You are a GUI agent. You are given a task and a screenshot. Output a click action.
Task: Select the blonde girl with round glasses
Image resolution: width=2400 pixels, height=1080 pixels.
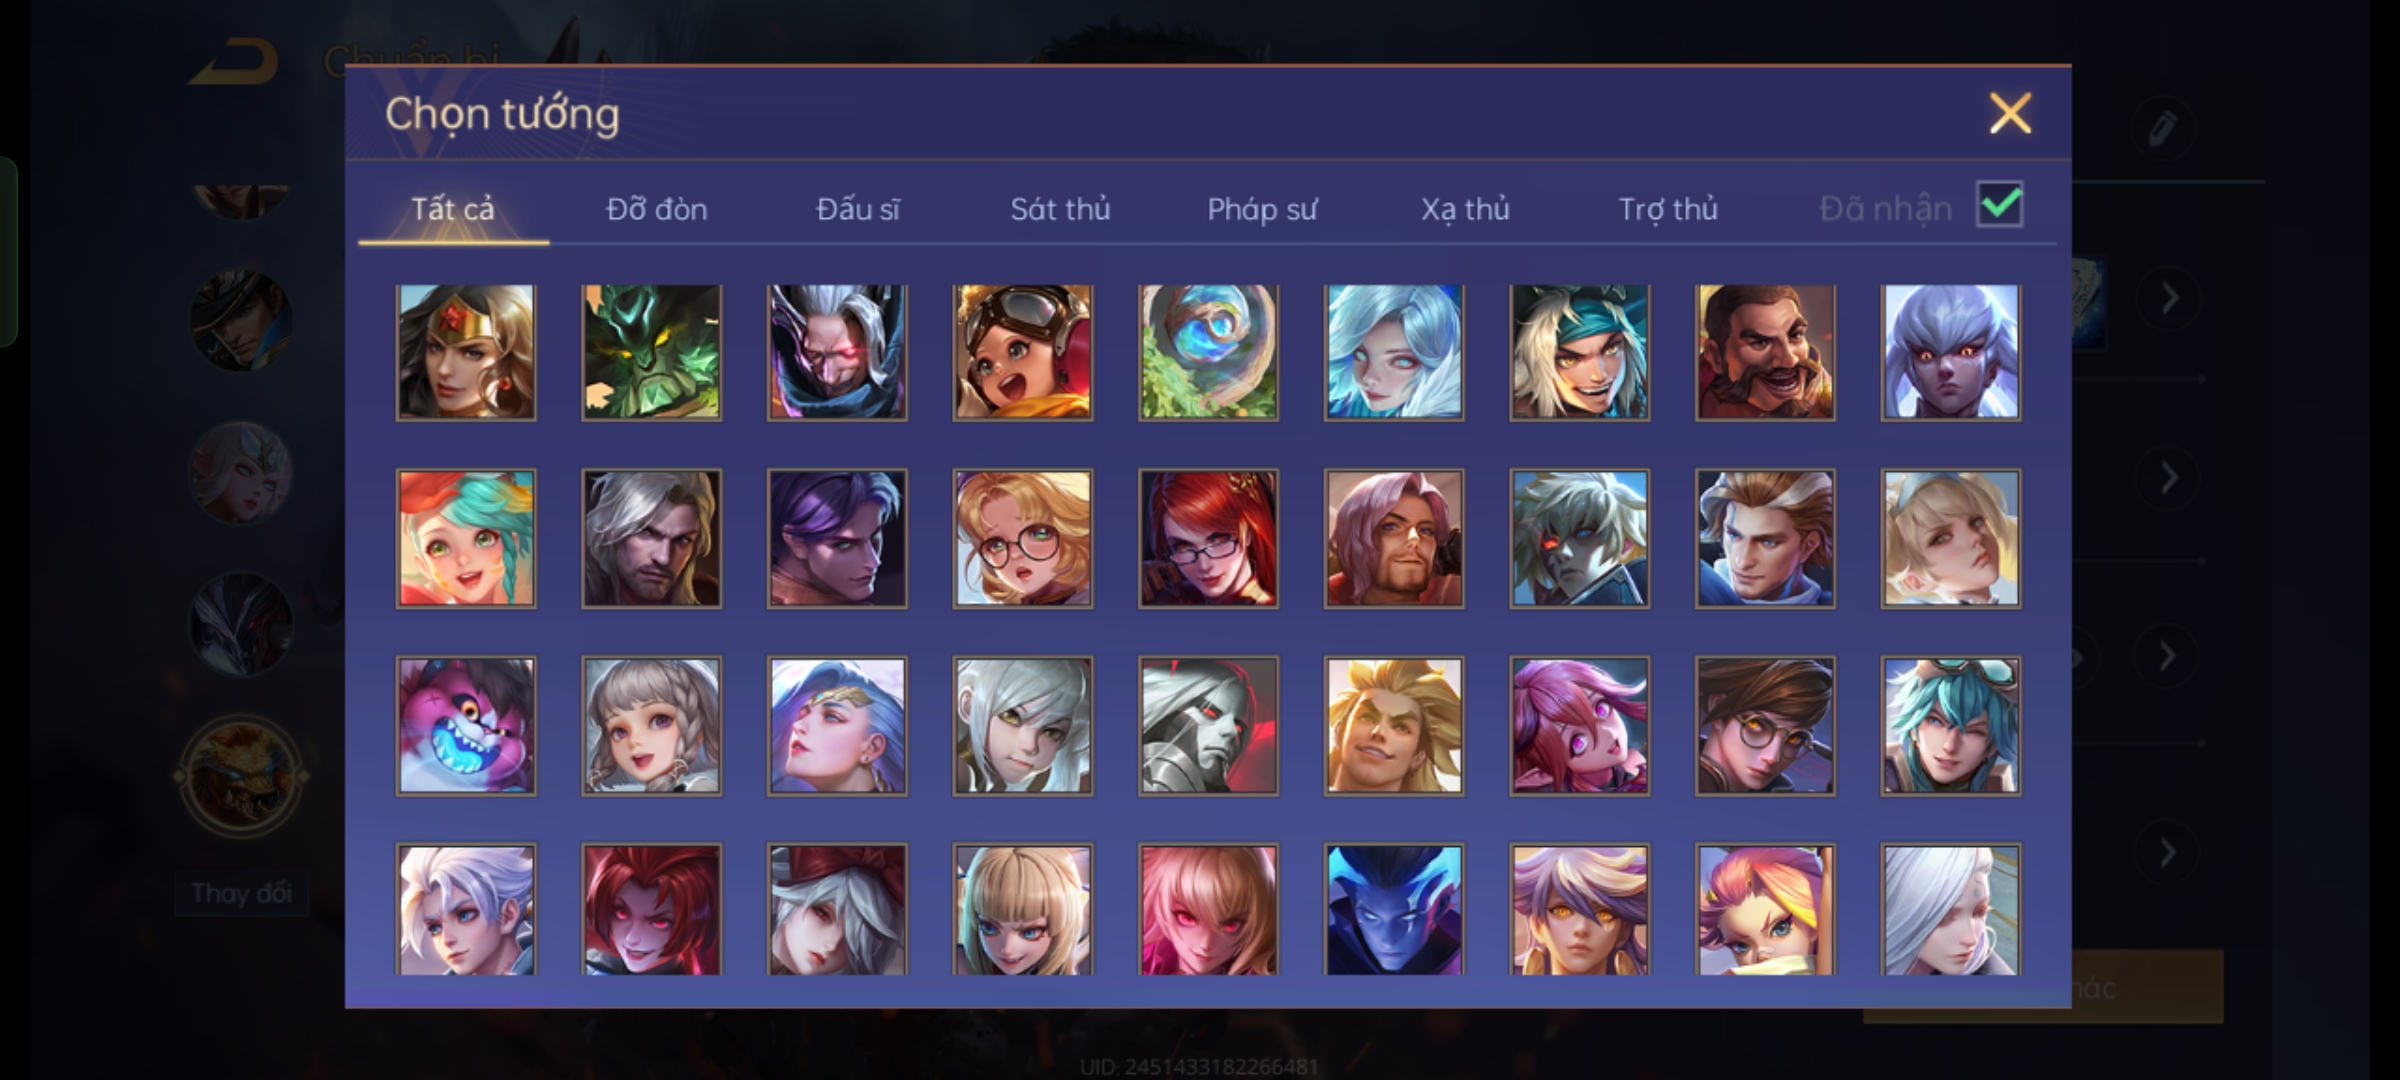[1022, 539]
